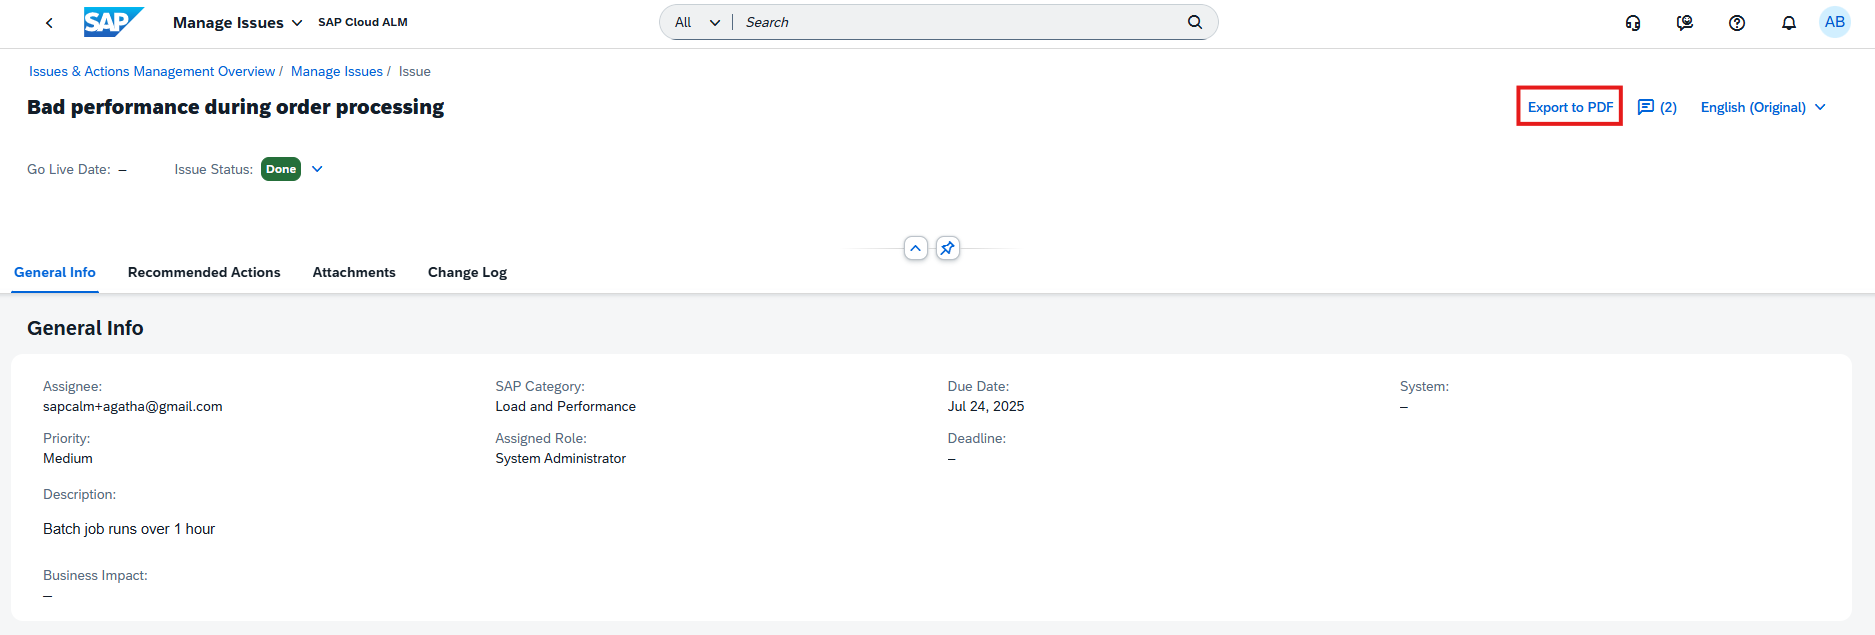Click into the Search input field
Image resolution: width=1875 pixels, height=635 pixels.
[x=960, y=22]
